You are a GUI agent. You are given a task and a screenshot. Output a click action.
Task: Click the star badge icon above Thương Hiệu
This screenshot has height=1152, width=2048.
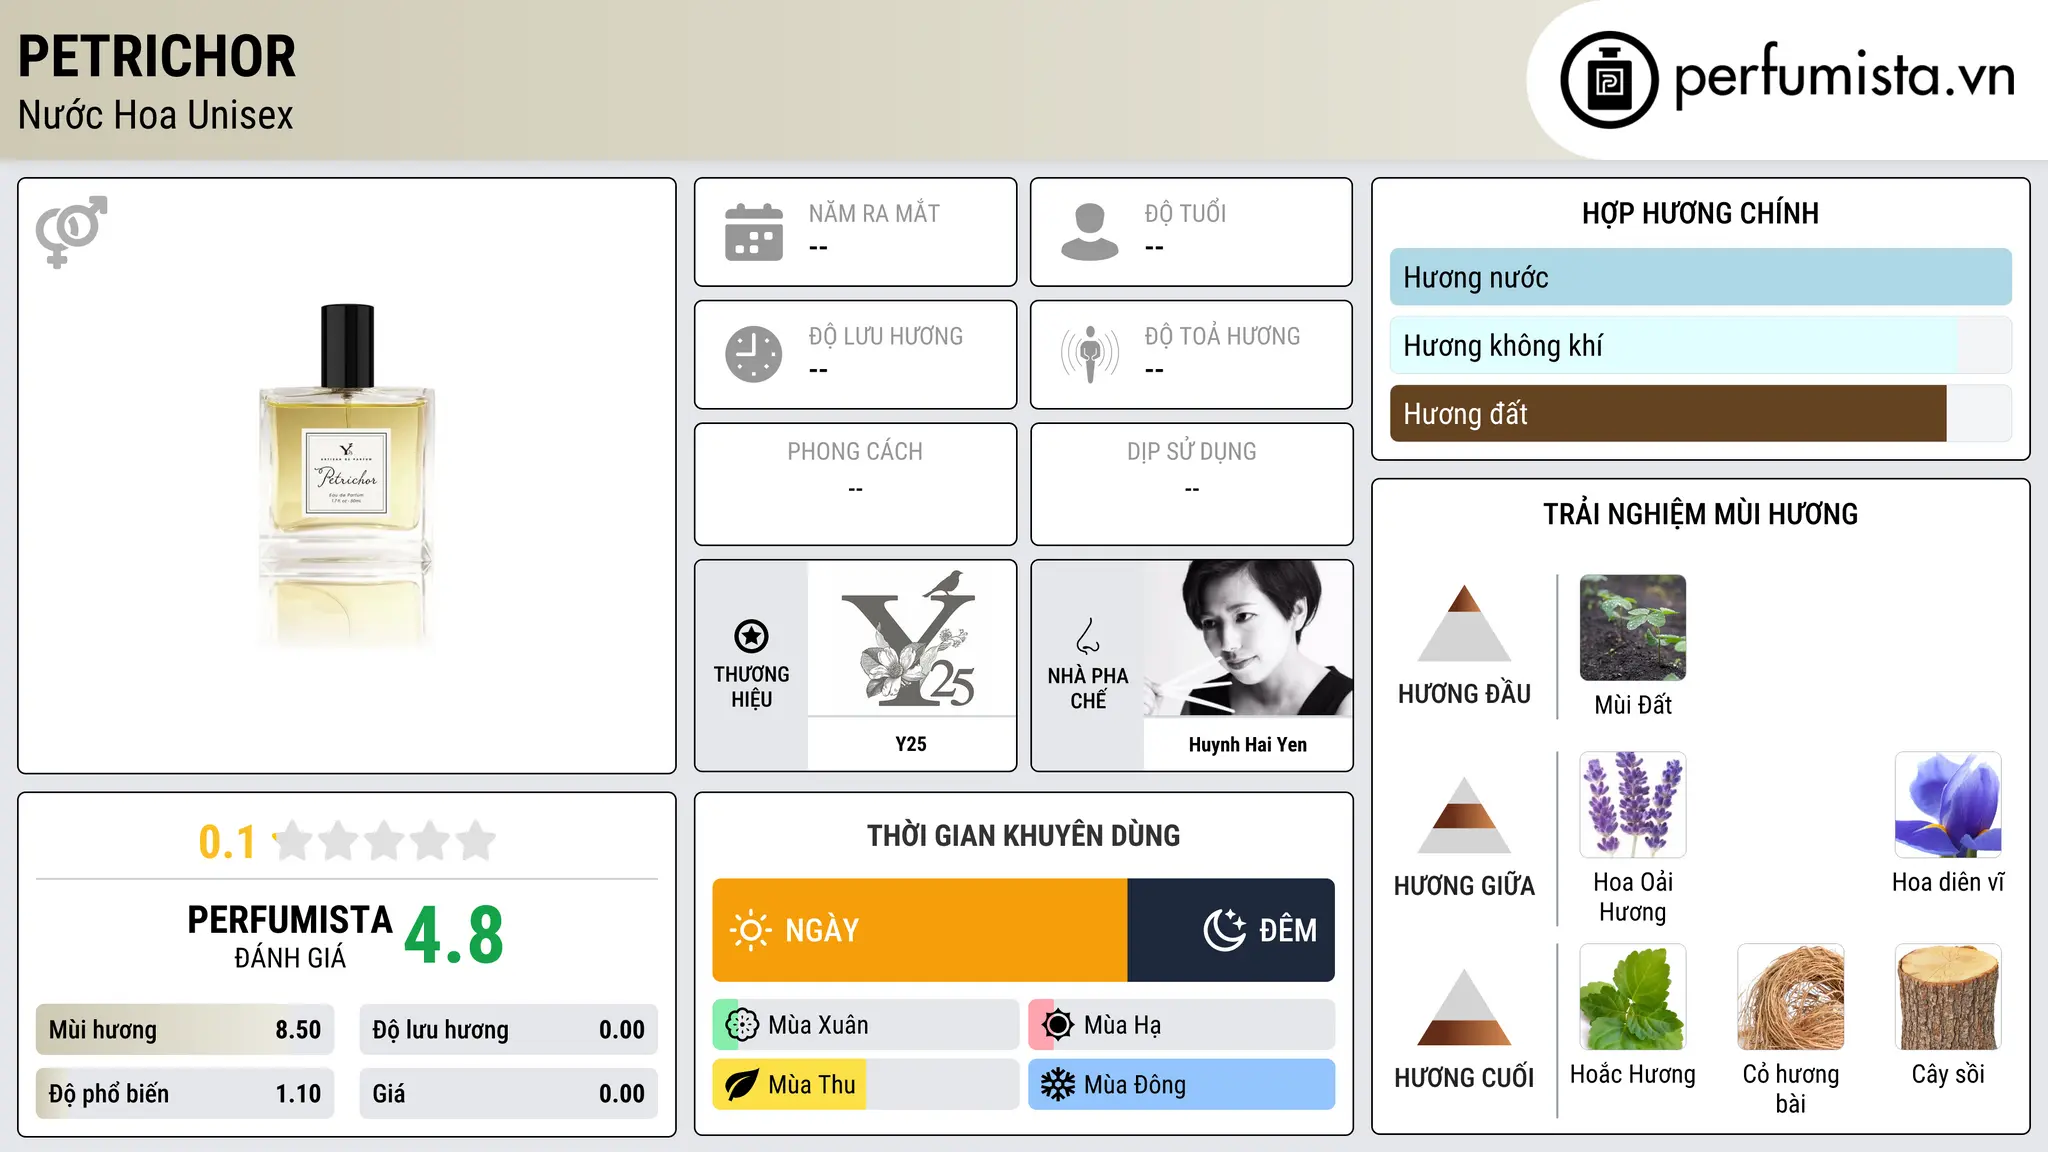pyautogui.click(x=751, y=636)
